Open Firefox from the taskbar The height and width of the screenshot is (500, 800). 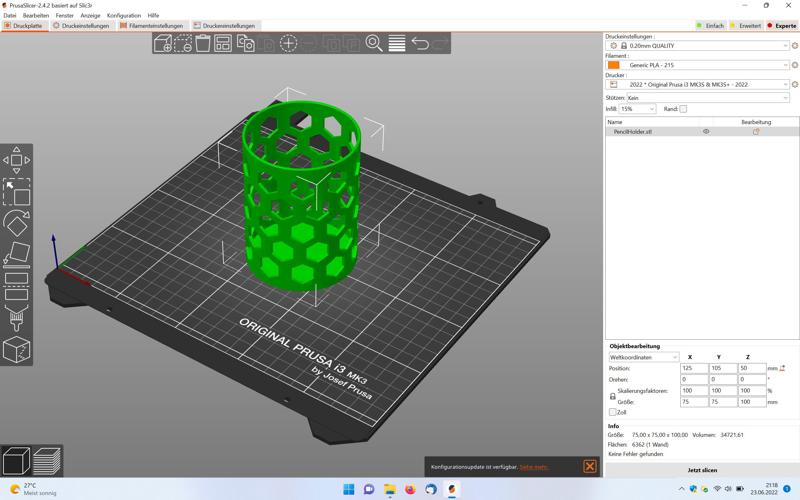click(410, 489)
